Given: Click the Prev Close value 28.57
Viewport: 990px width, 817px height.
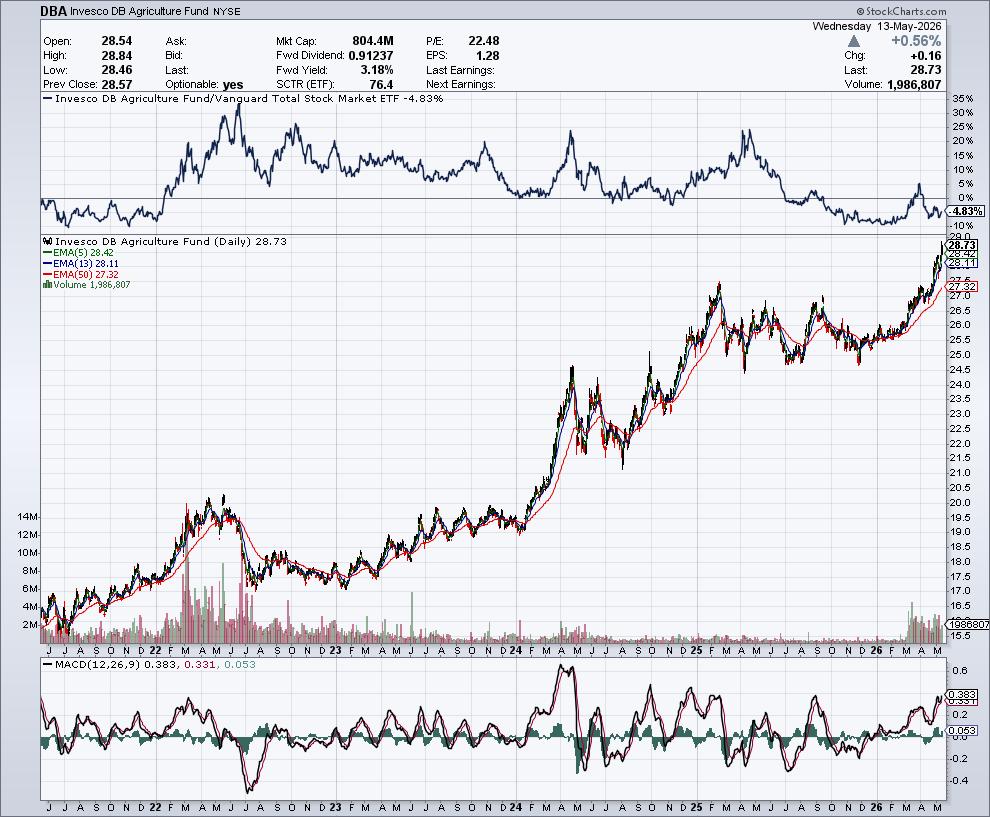Looking at the screenshot, I should tap(117, 85).
